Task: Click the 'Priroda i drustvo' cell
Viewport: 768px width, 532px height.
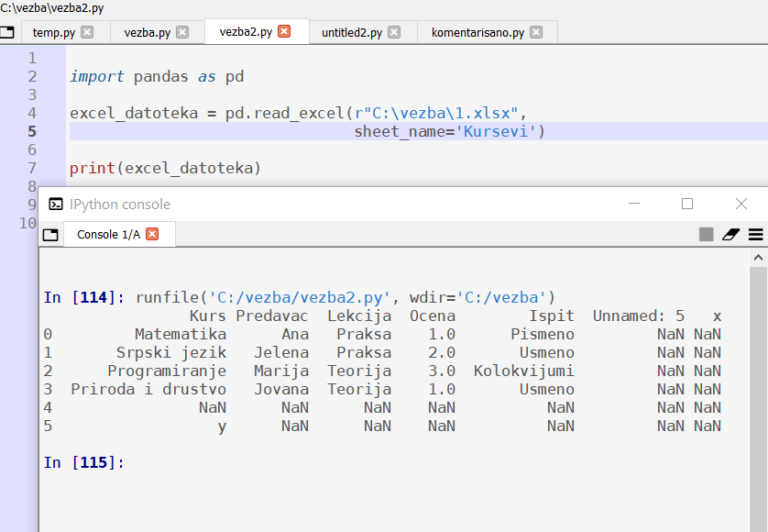Action: point(148,389)
